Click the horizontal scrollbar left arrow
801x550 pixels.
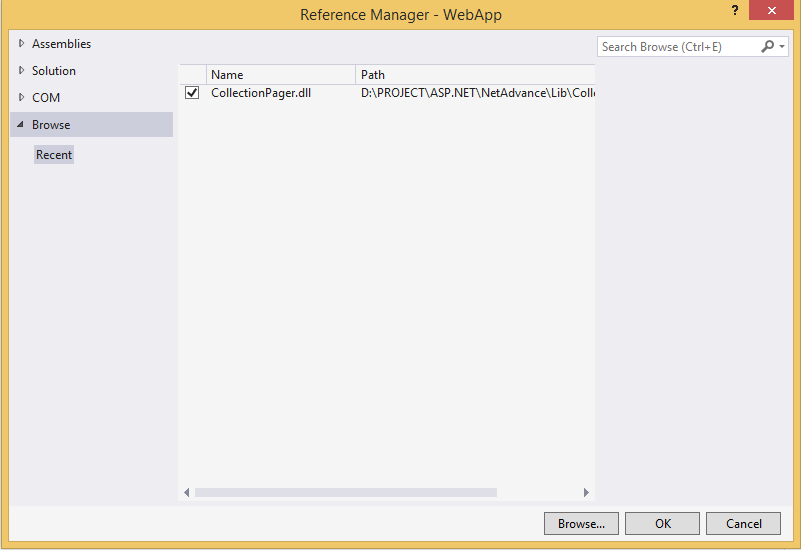click(x=186, y=492)
